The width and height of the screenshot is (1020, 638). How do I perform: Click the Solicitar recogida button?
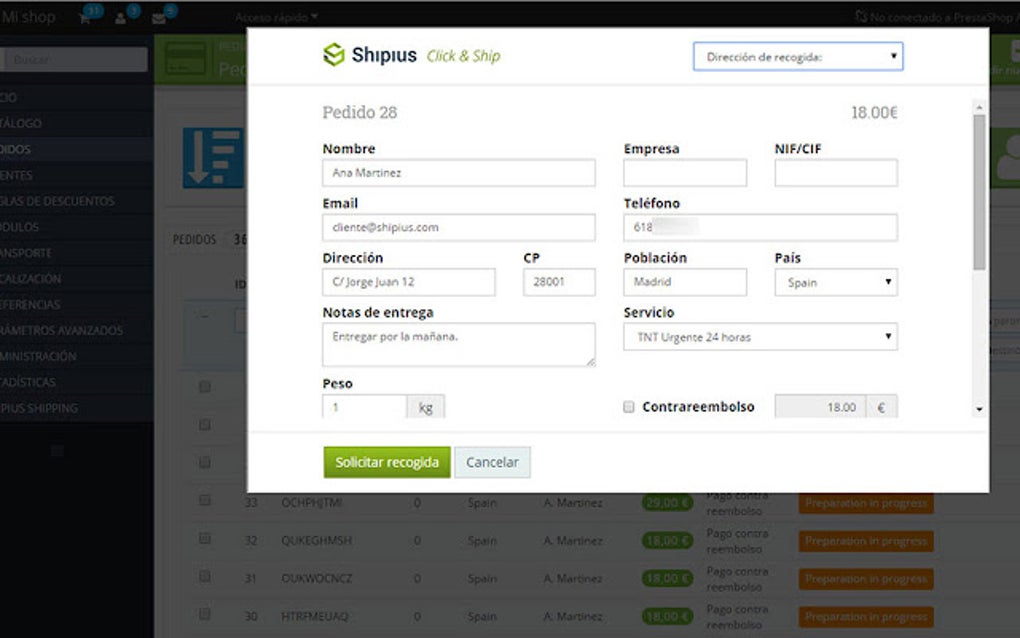[387, 462]
